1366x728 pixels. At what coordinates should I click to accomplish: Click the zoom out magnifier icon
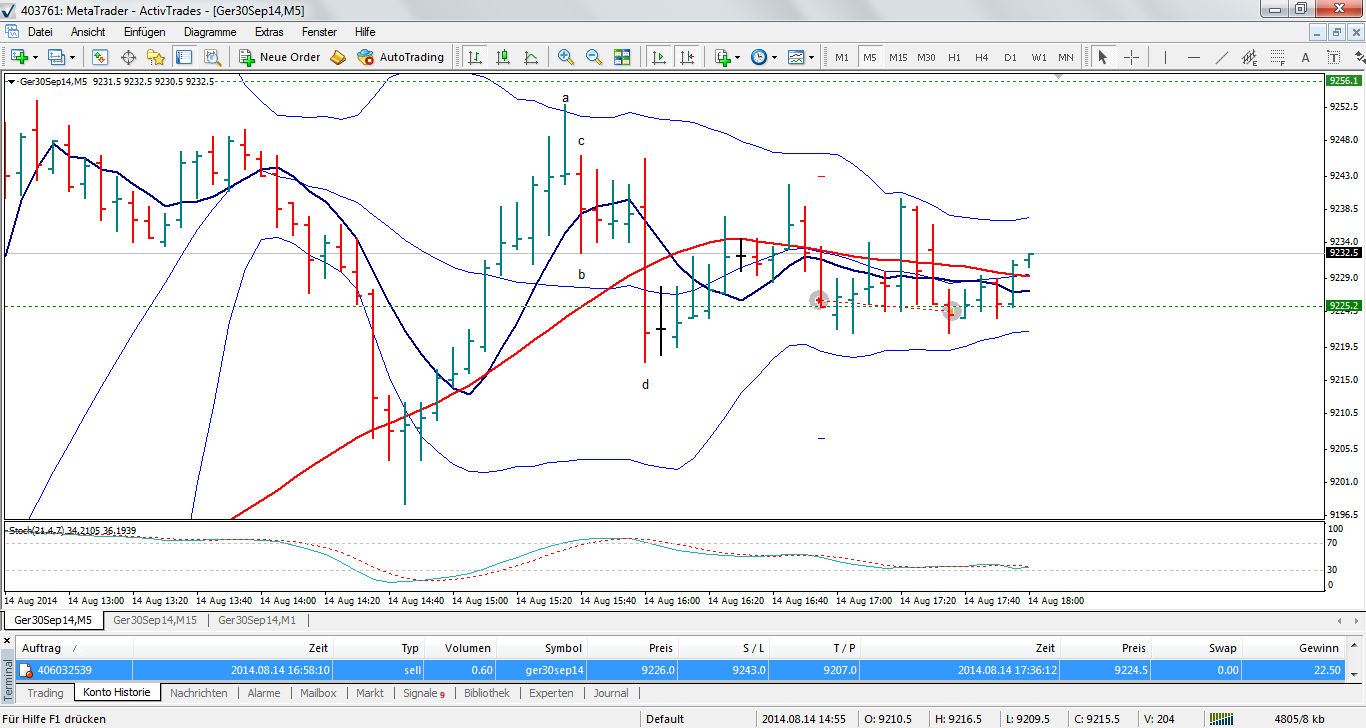(x=594, y=57)
